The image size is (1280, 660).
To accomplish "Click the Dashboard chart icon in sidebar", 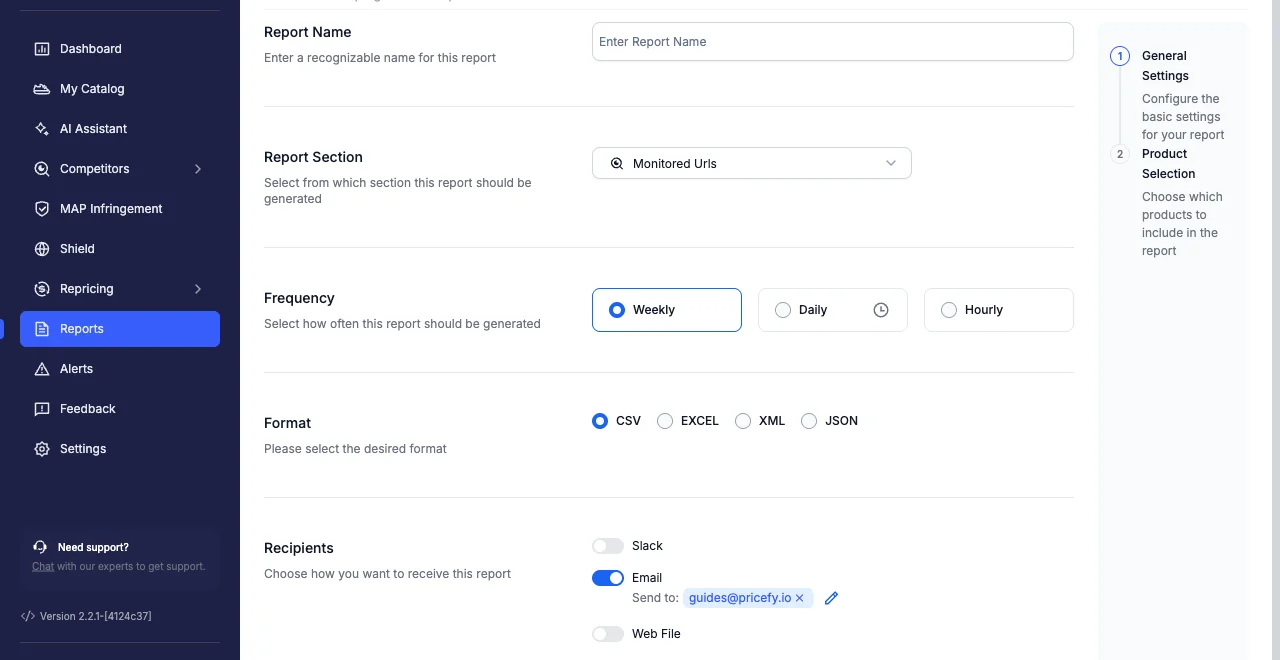I will tap(42, 49).
